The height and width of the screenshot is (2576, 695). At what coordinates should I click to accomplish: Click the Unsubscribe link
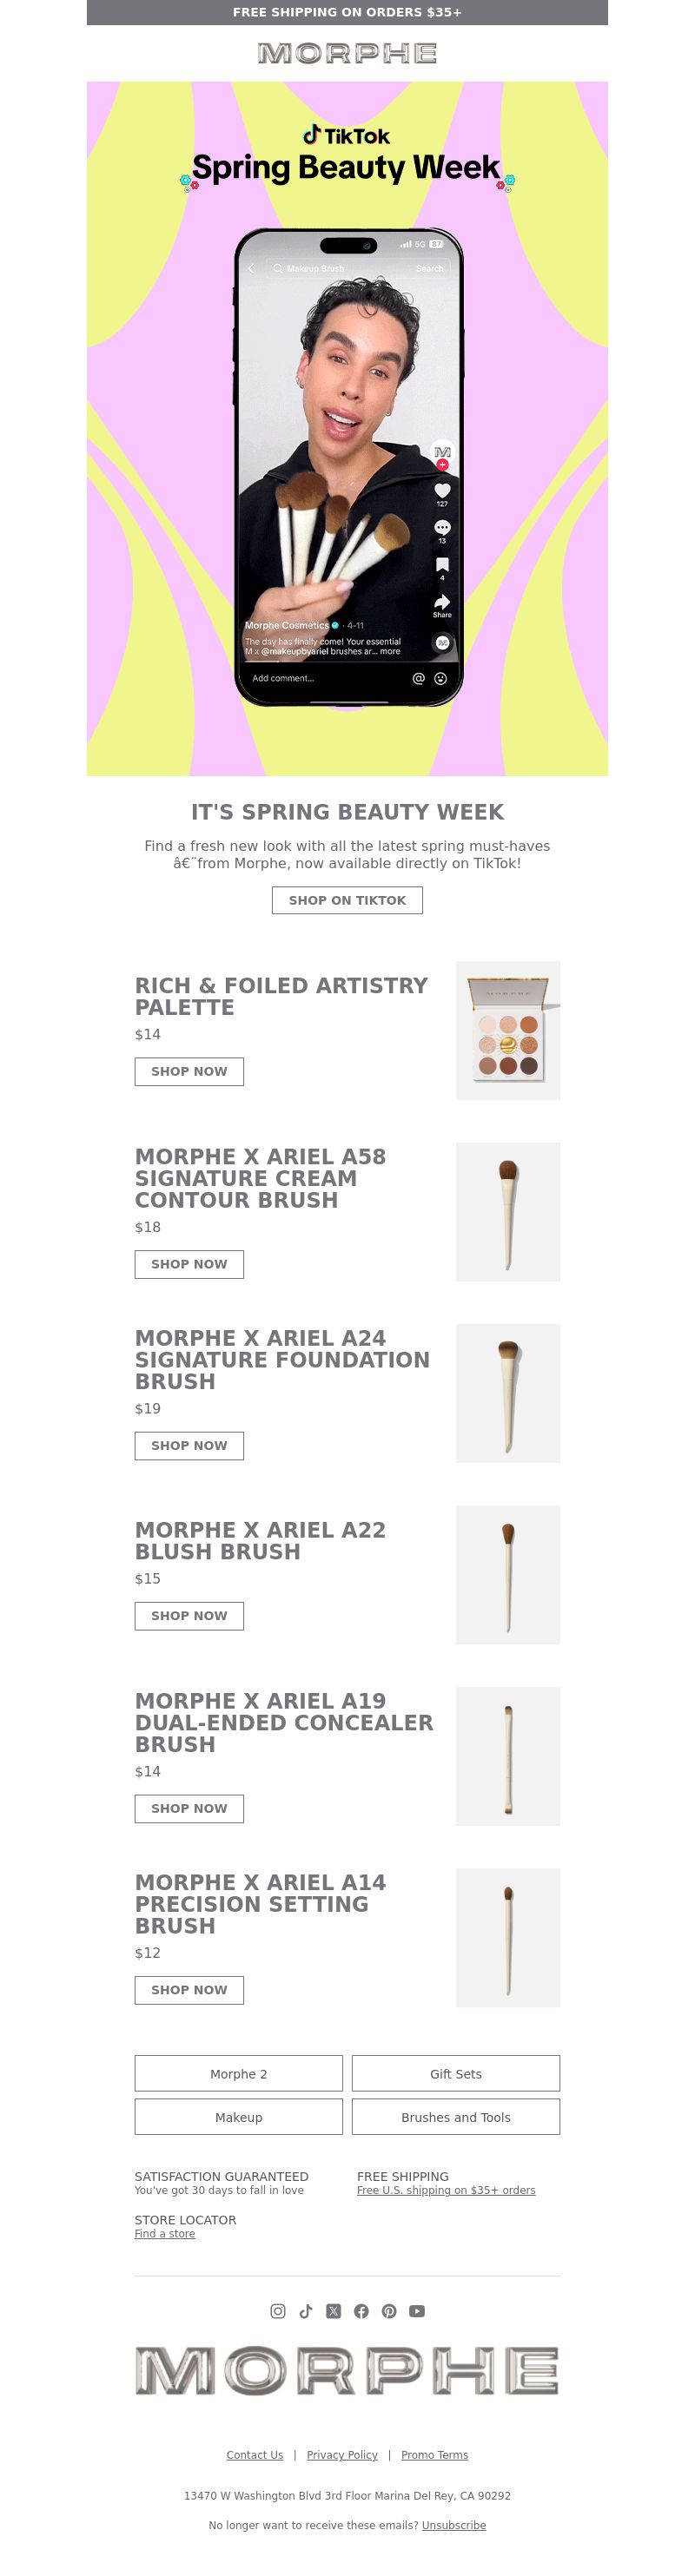(x=454, y=2524)
